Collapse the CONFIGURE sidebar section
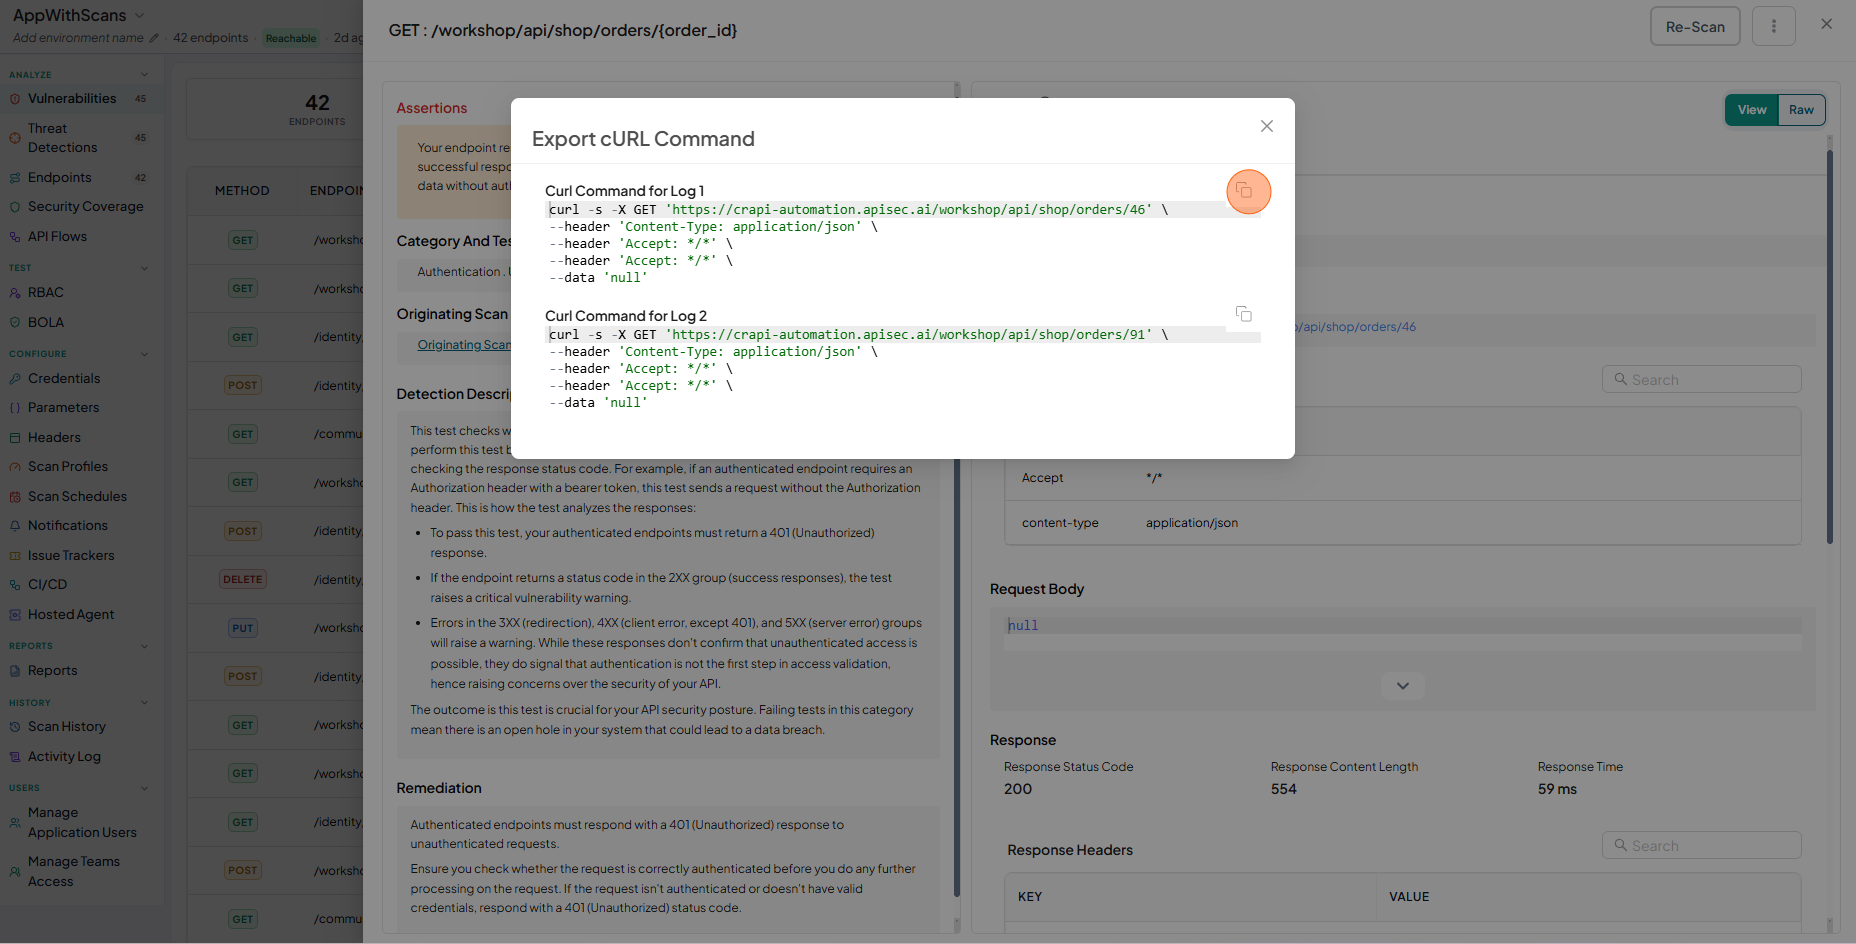1856x944 pixels. pos(145,354)
